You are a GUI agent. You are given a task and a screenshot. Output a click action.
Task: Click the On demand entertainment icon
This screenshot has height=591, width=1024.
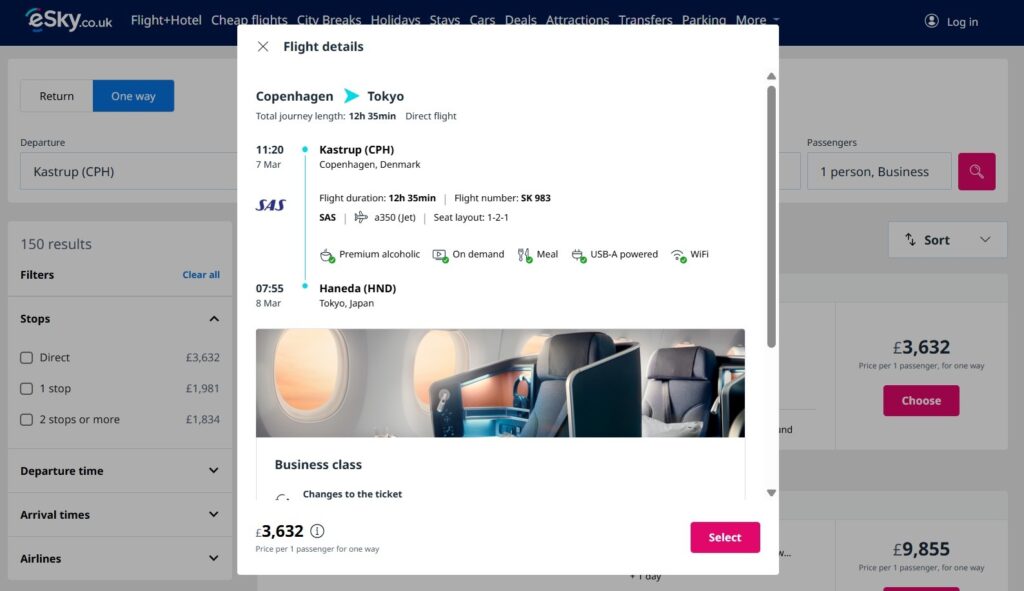click(x=441, y=254)
